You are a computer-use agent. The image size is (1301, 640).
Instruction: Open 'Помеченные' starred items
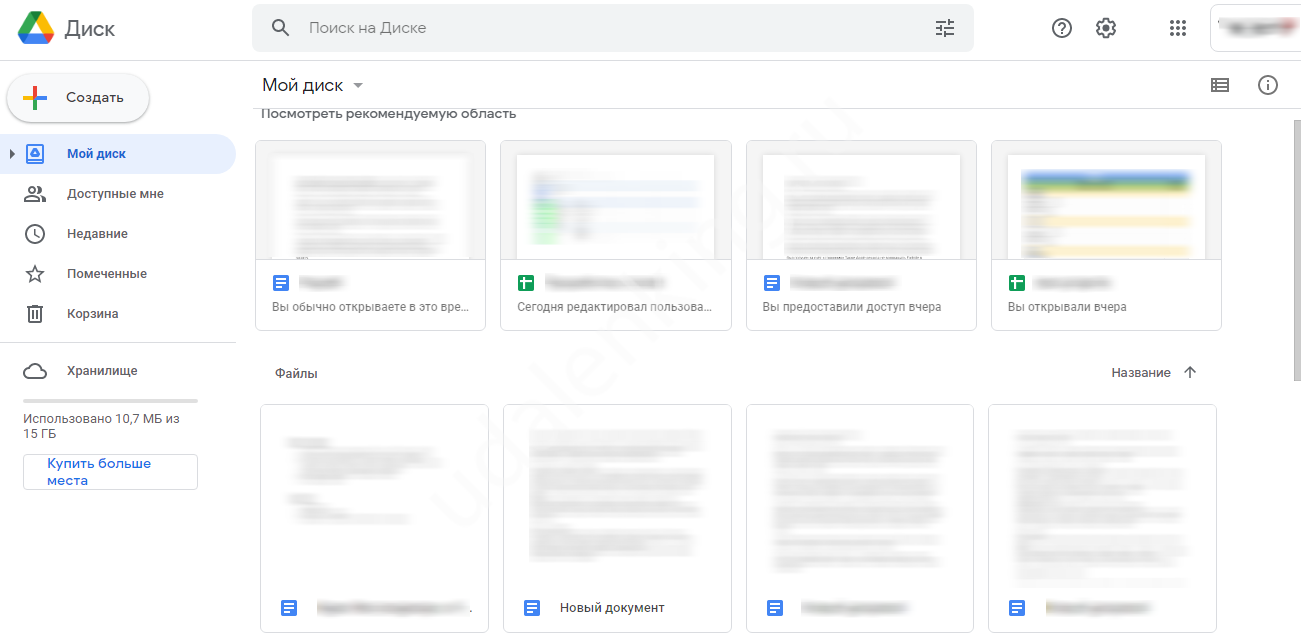click(x=106, y=274)
